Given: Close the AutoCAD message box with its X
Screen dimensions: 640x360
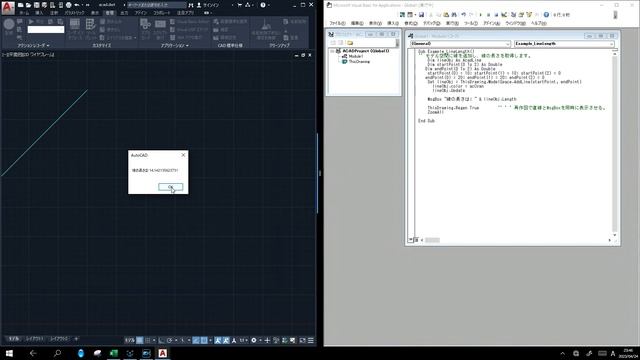Looking at the screenshot, I should 183,155.
